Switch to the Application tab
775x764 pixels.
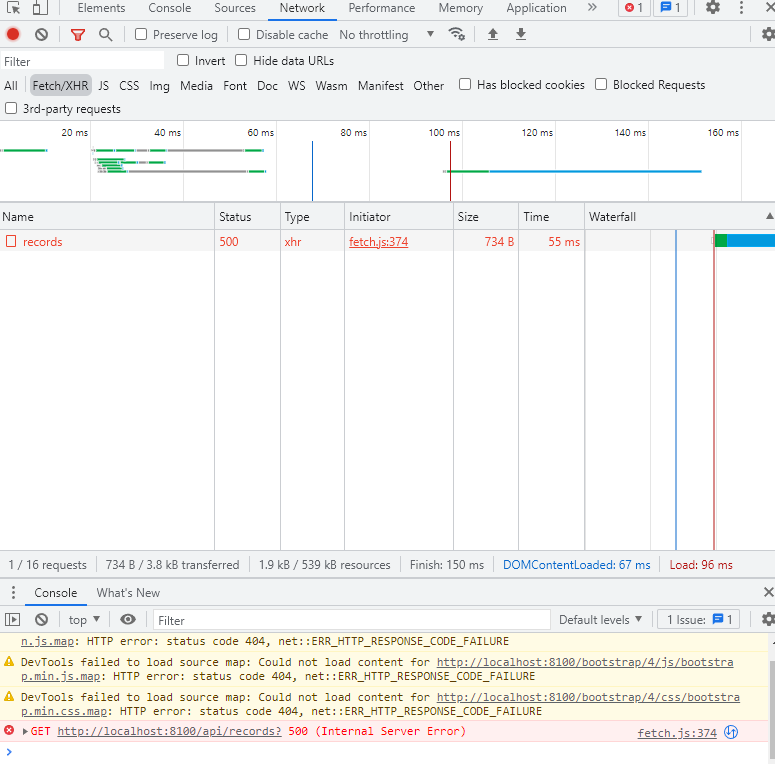tap(536, 8)
